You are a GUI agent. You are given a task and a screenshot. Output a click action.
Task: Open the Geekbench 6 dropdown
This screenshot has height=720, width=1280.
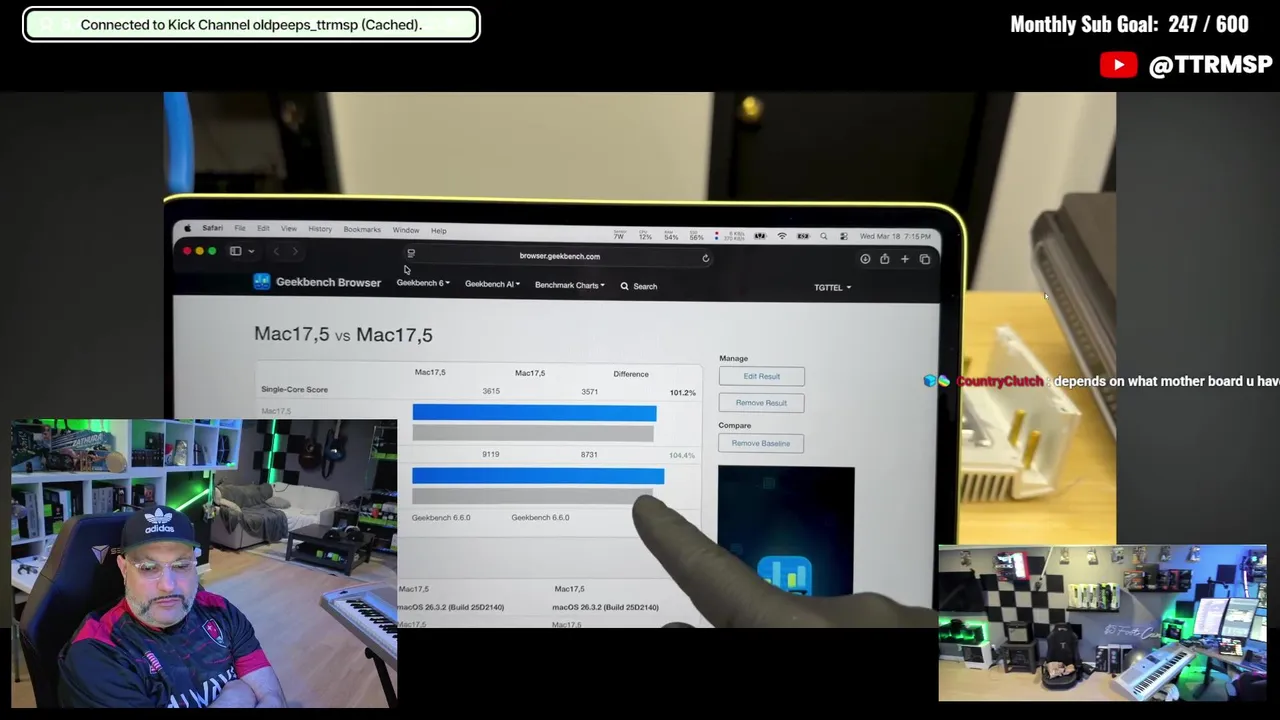coord(423,283)
